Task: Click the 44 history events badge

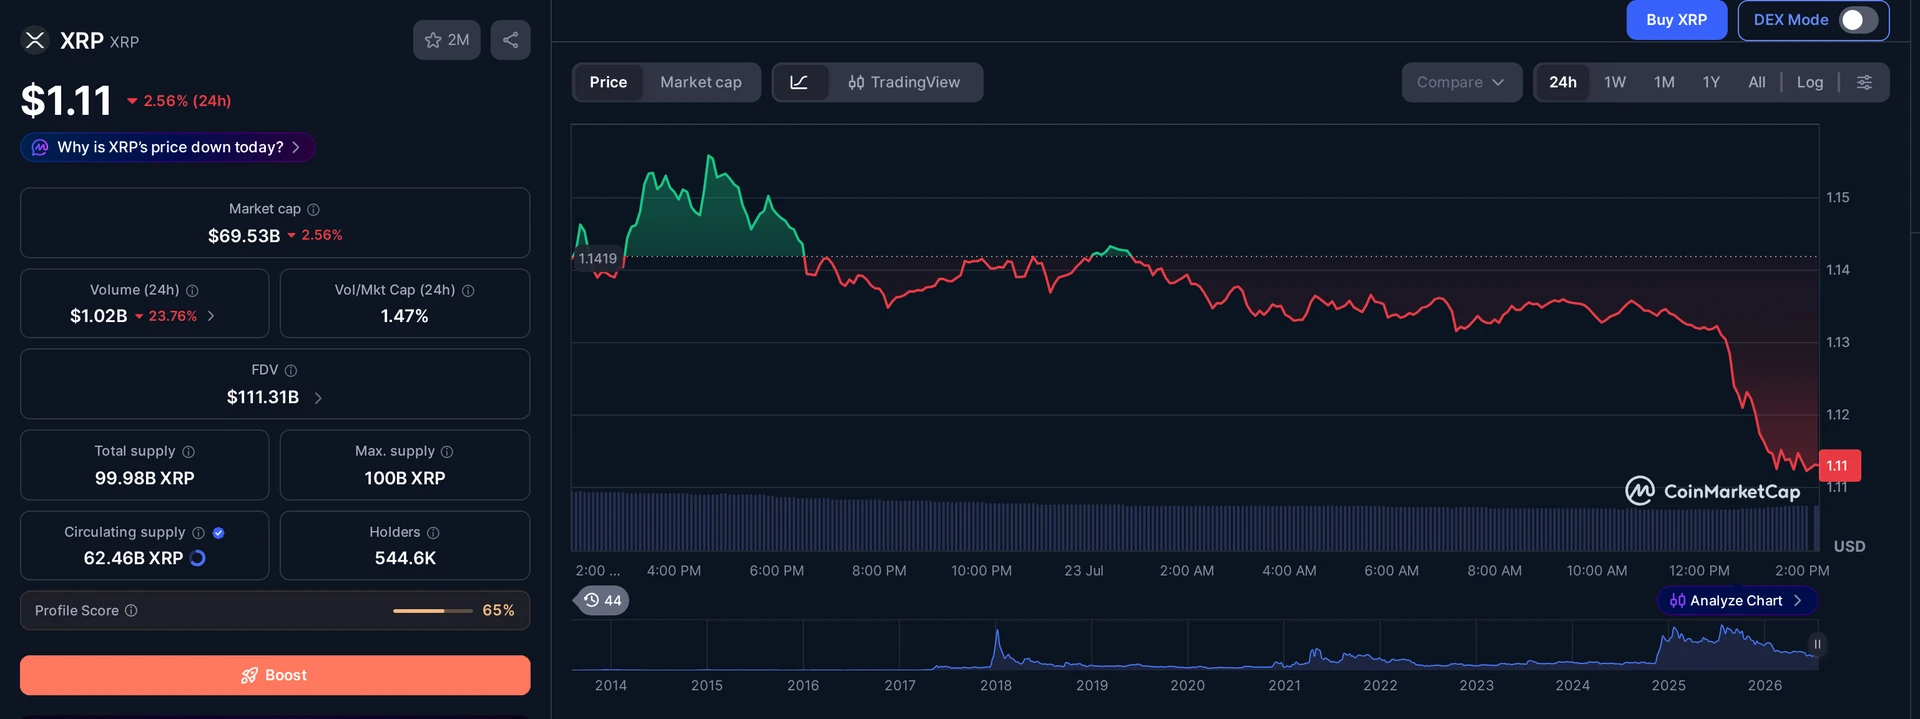Action: tap(602, 600)
